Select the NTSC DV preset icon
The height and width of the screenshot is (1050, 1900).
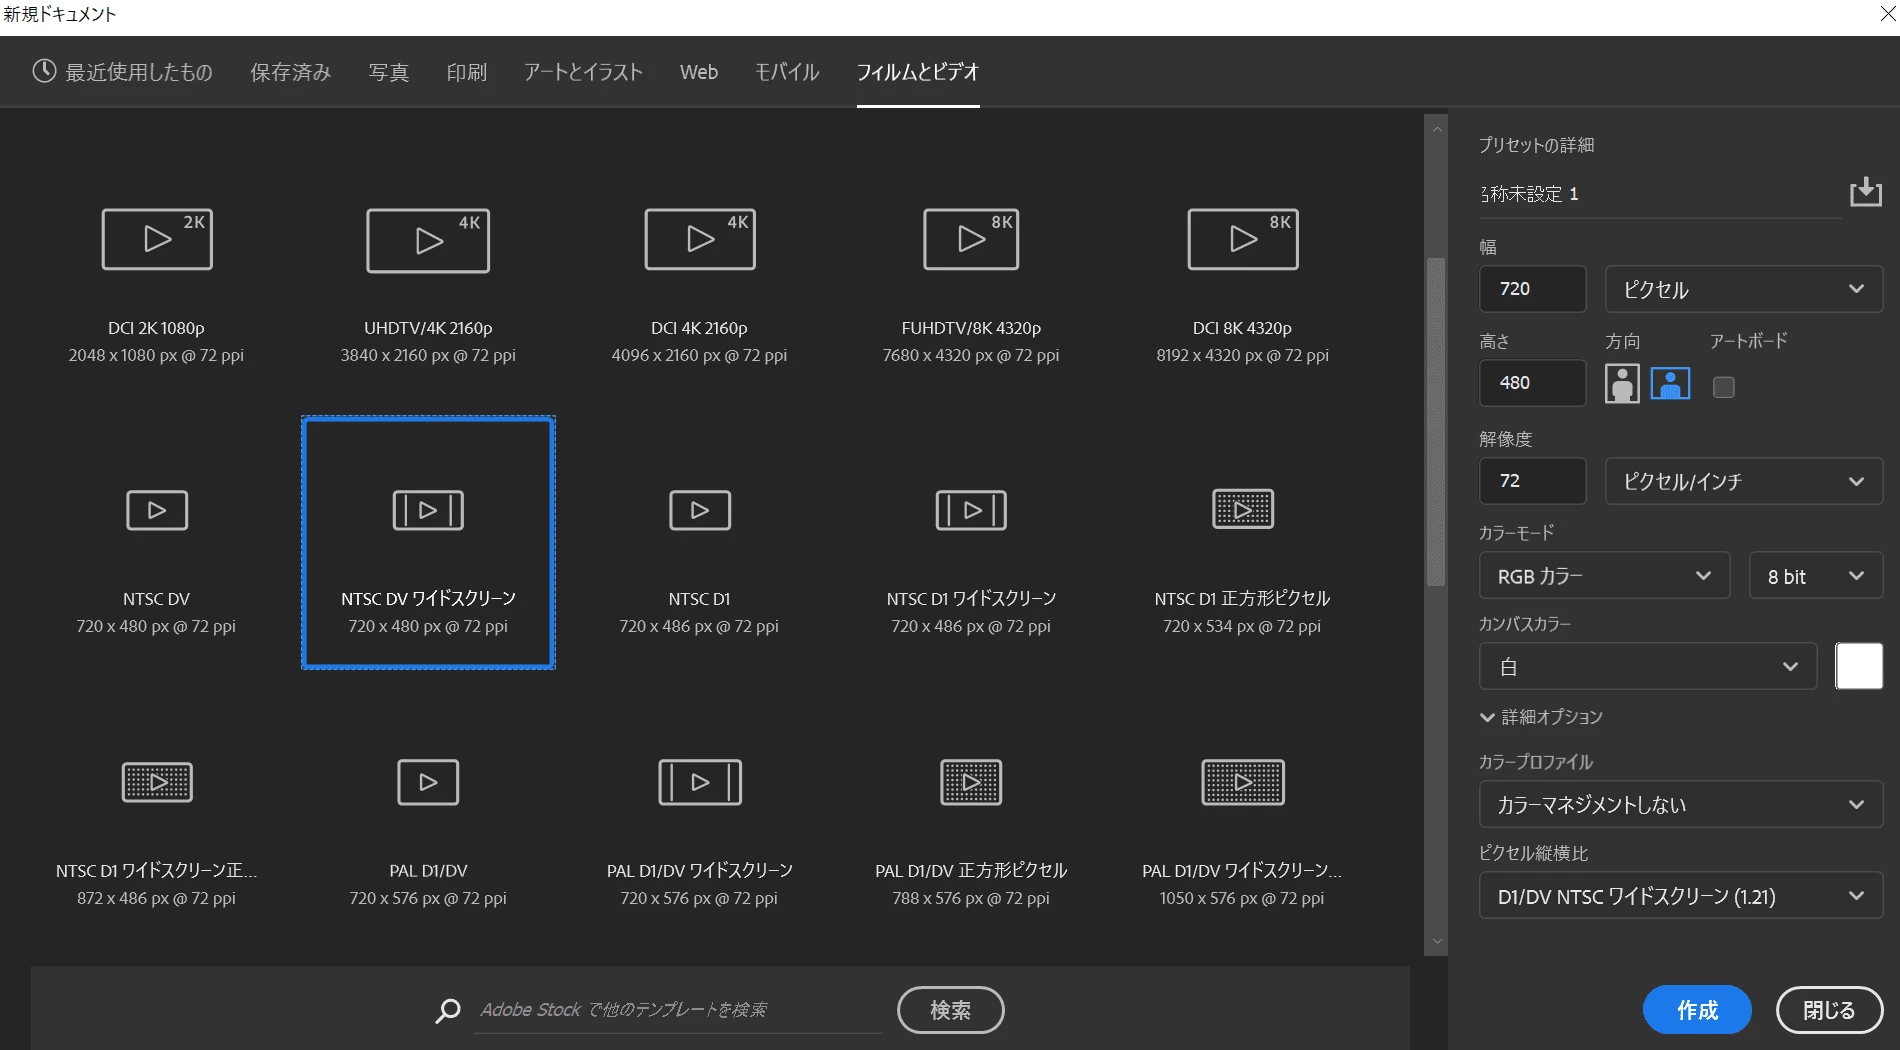pyautogui.click(x=157, y=510)
